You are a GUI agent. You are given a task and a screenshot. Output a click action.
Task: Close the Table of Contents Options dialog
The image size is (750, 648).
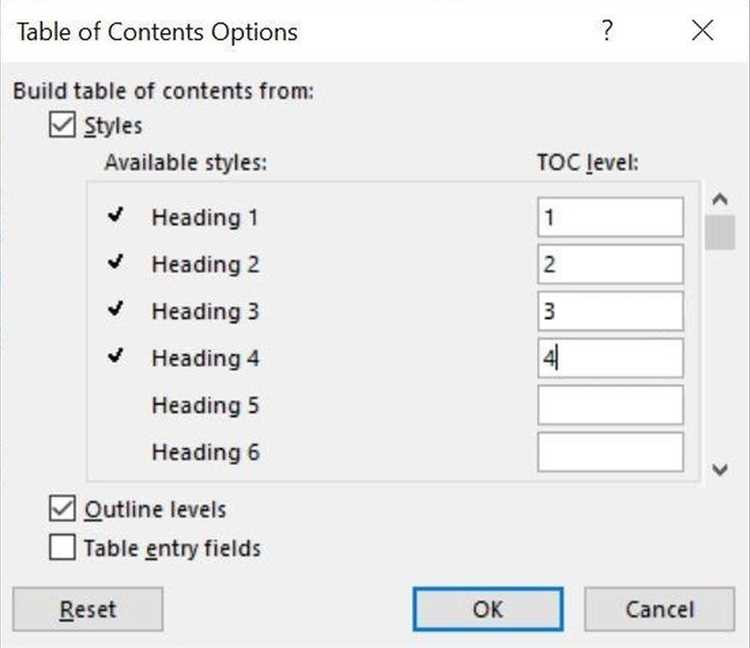pos(703,31)
